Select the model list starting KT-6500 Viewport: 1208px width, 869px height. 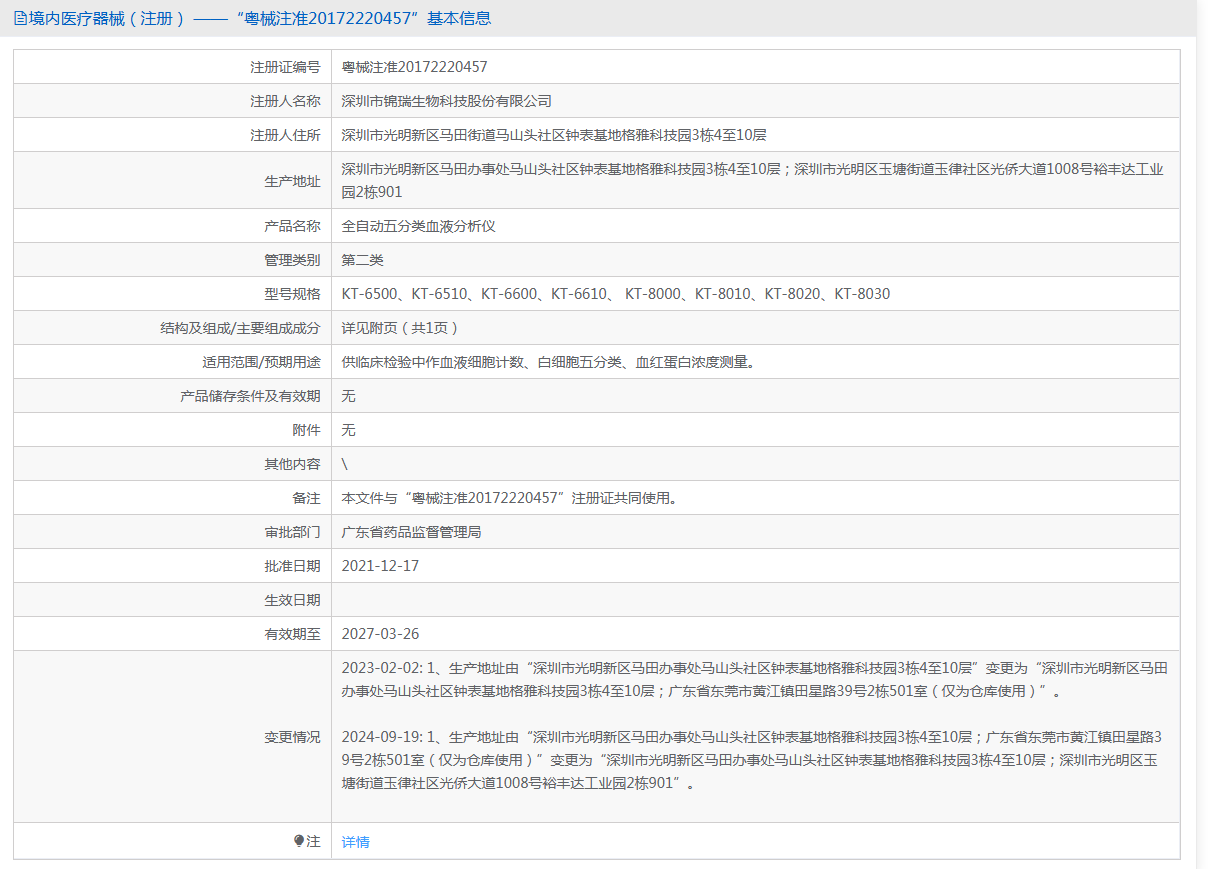(616, 294)
